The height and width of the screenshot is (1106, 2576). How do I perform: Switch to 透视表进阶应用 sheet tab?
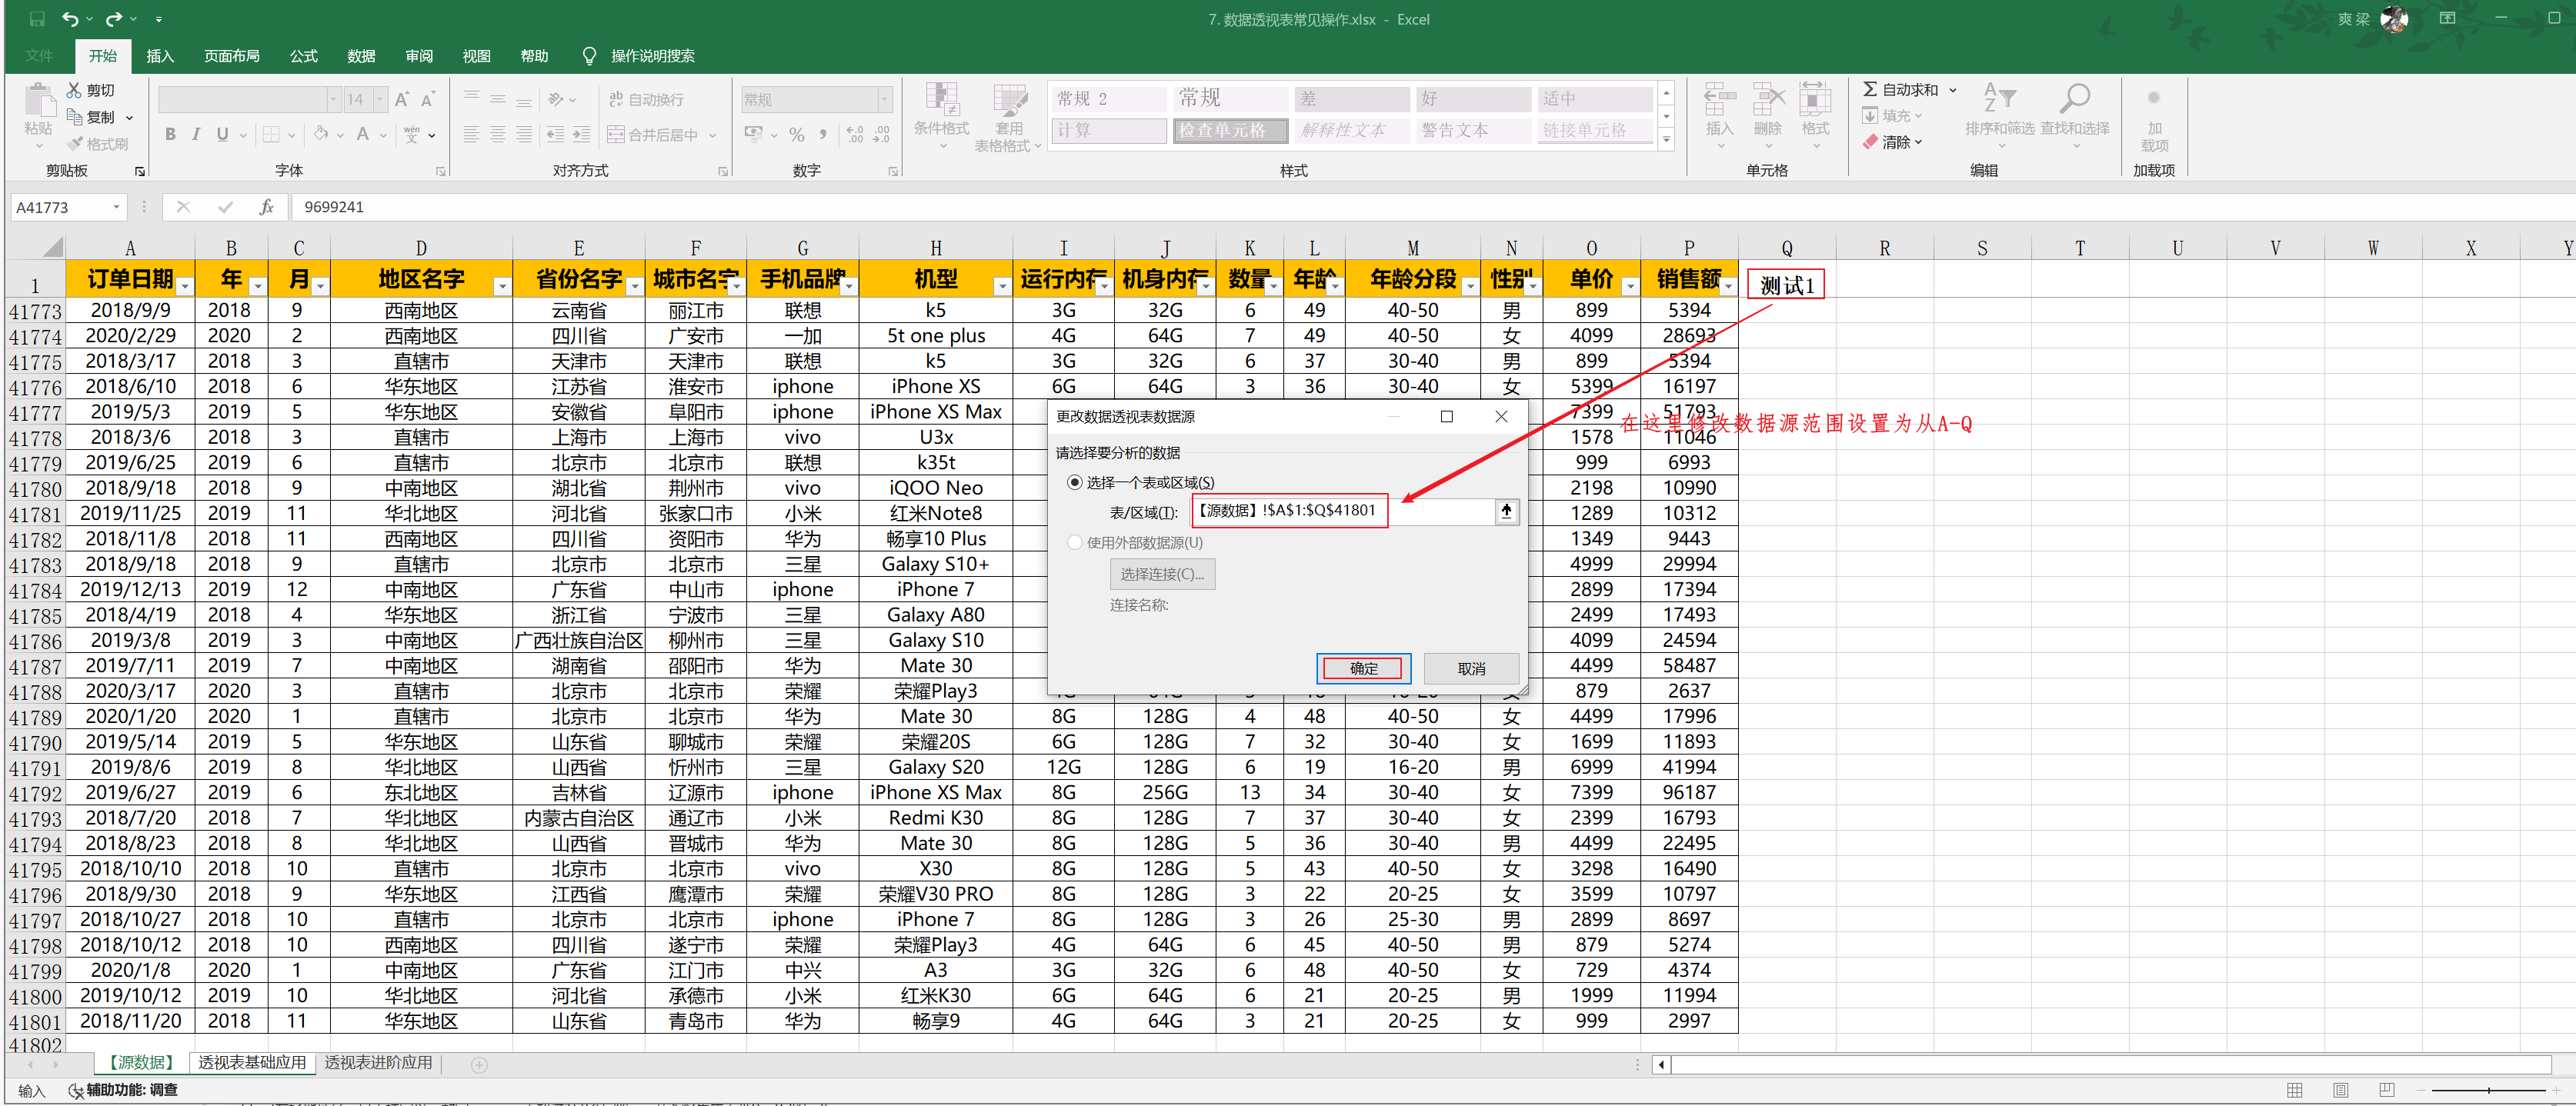(x=378, y=1063)
